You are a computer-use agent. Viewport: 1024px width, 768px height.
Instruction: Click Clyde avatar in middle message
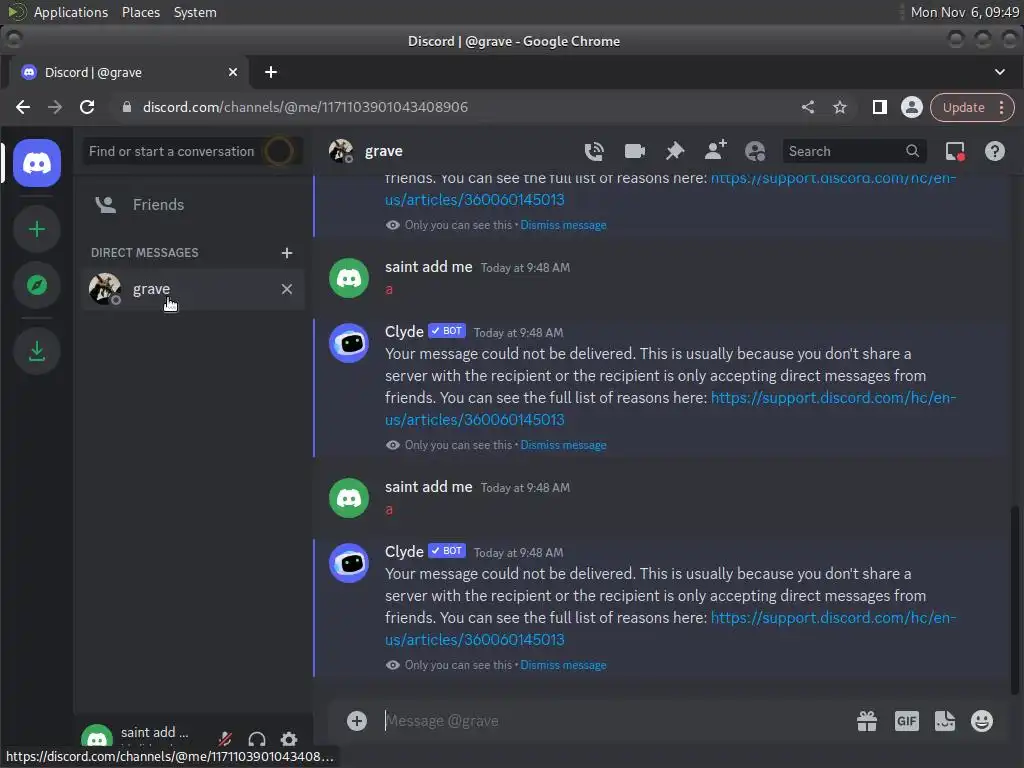point(349,343)
